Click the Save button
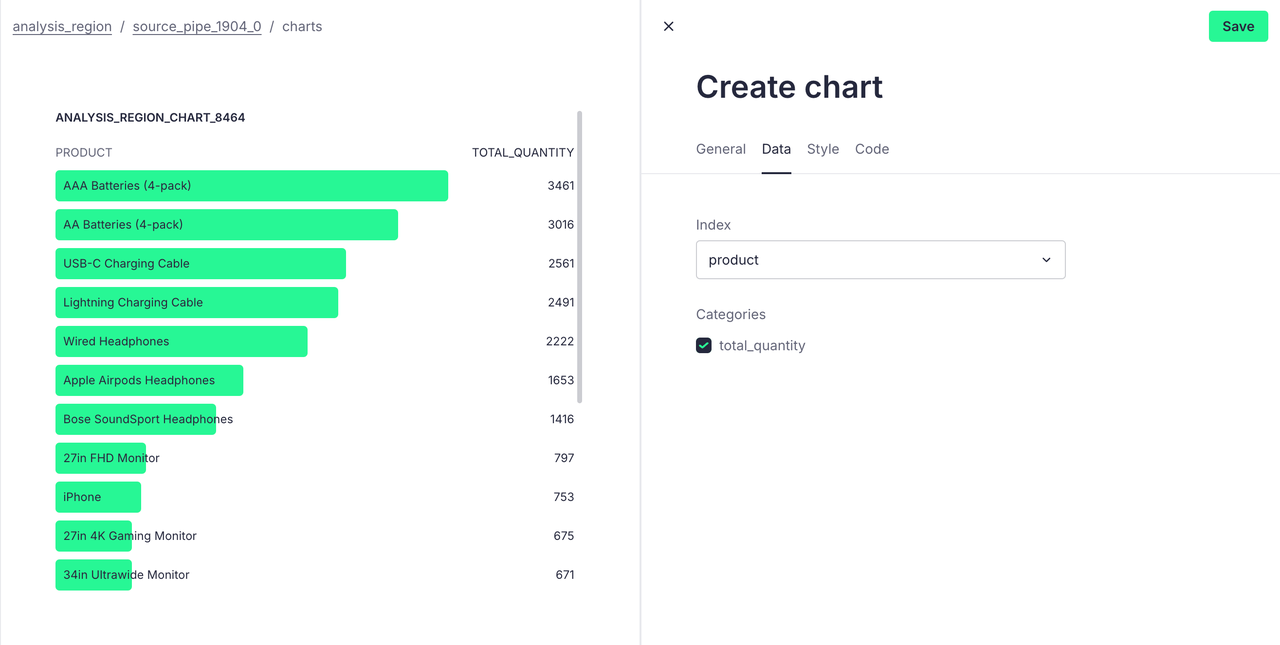The height and width of the screenshot is (645, 1280). coord(1237,27)
